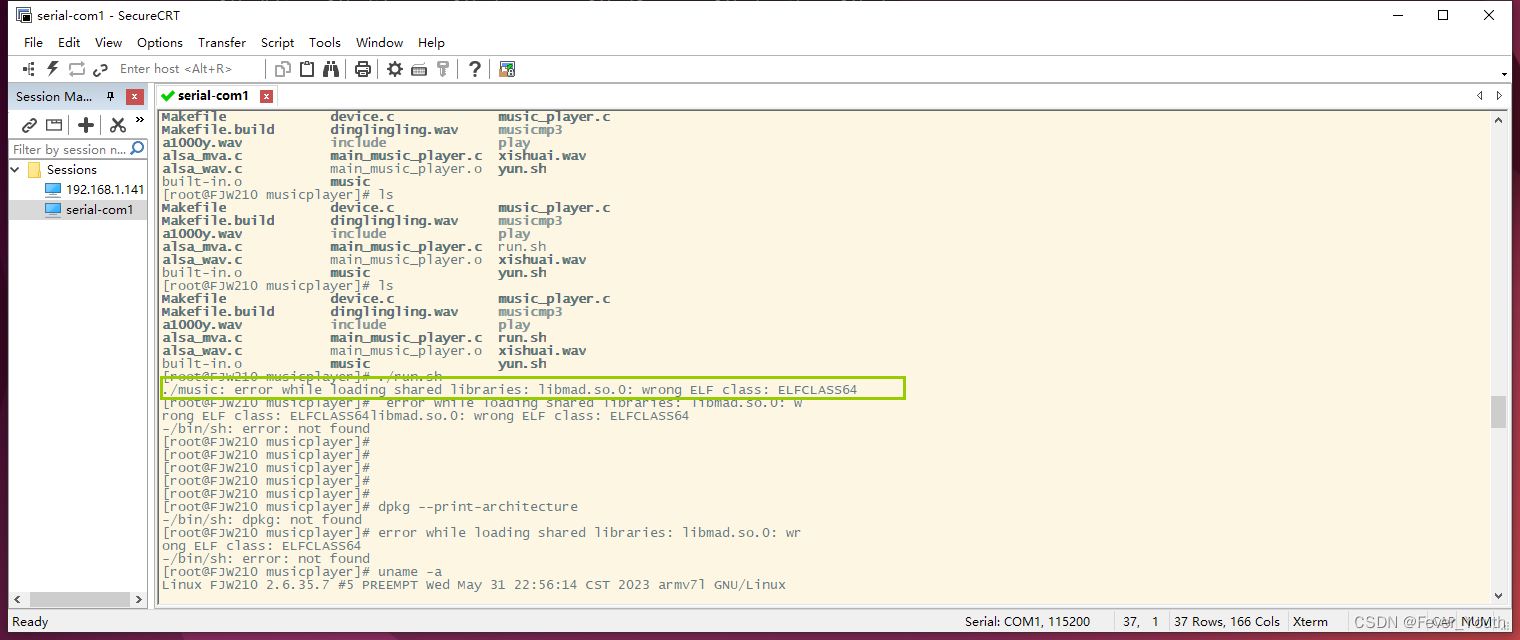Open Find with the binoculars icon

(x=332, y=68)
